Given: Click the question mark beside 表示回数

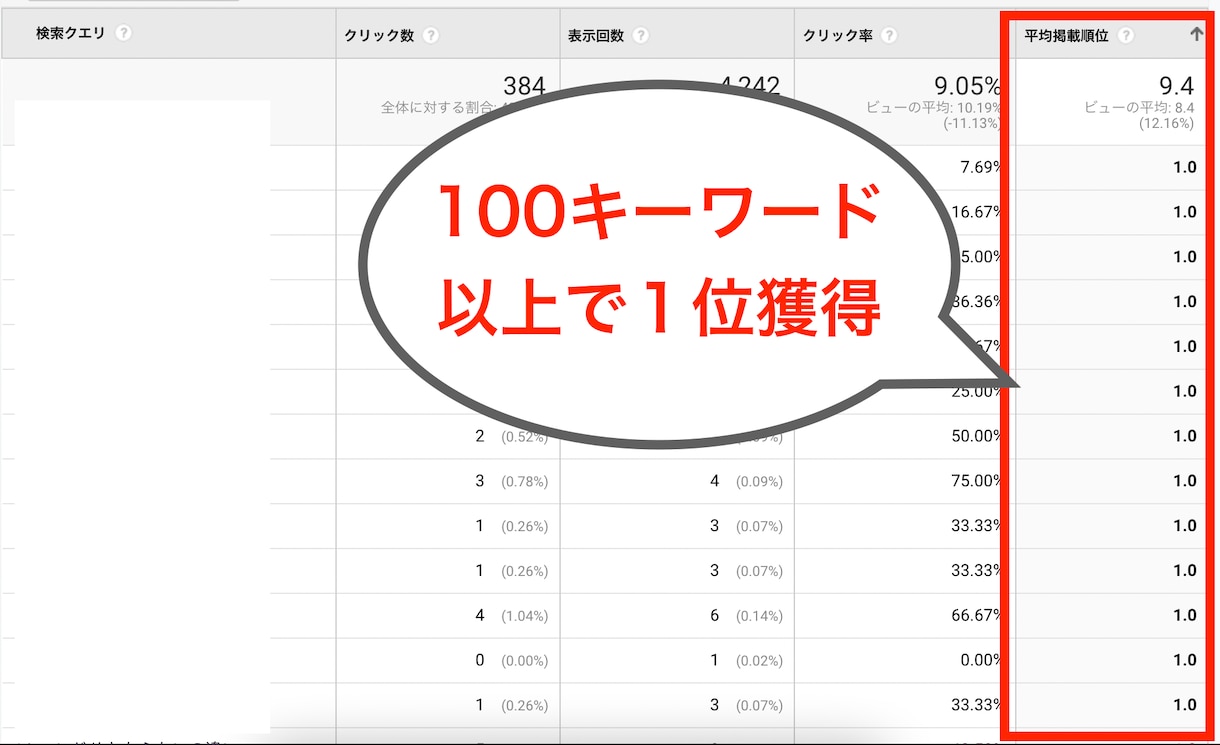Looking at the screenshot, I should (640, 35).
